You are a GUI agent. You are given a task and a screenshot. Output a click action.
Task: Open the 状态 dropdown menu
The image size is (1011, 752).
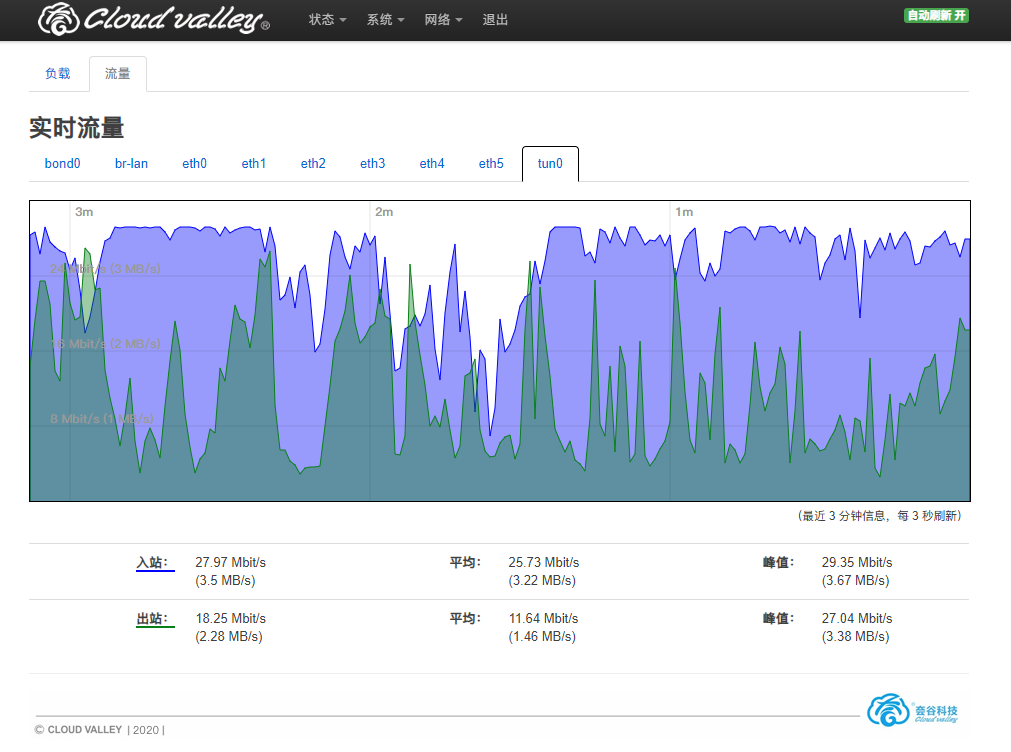coord(327,20)
